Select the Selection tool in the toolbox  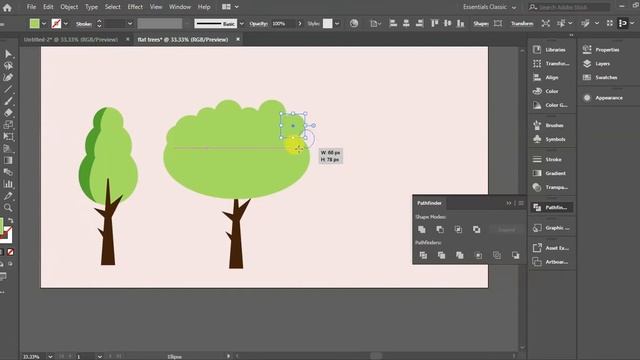8,54
